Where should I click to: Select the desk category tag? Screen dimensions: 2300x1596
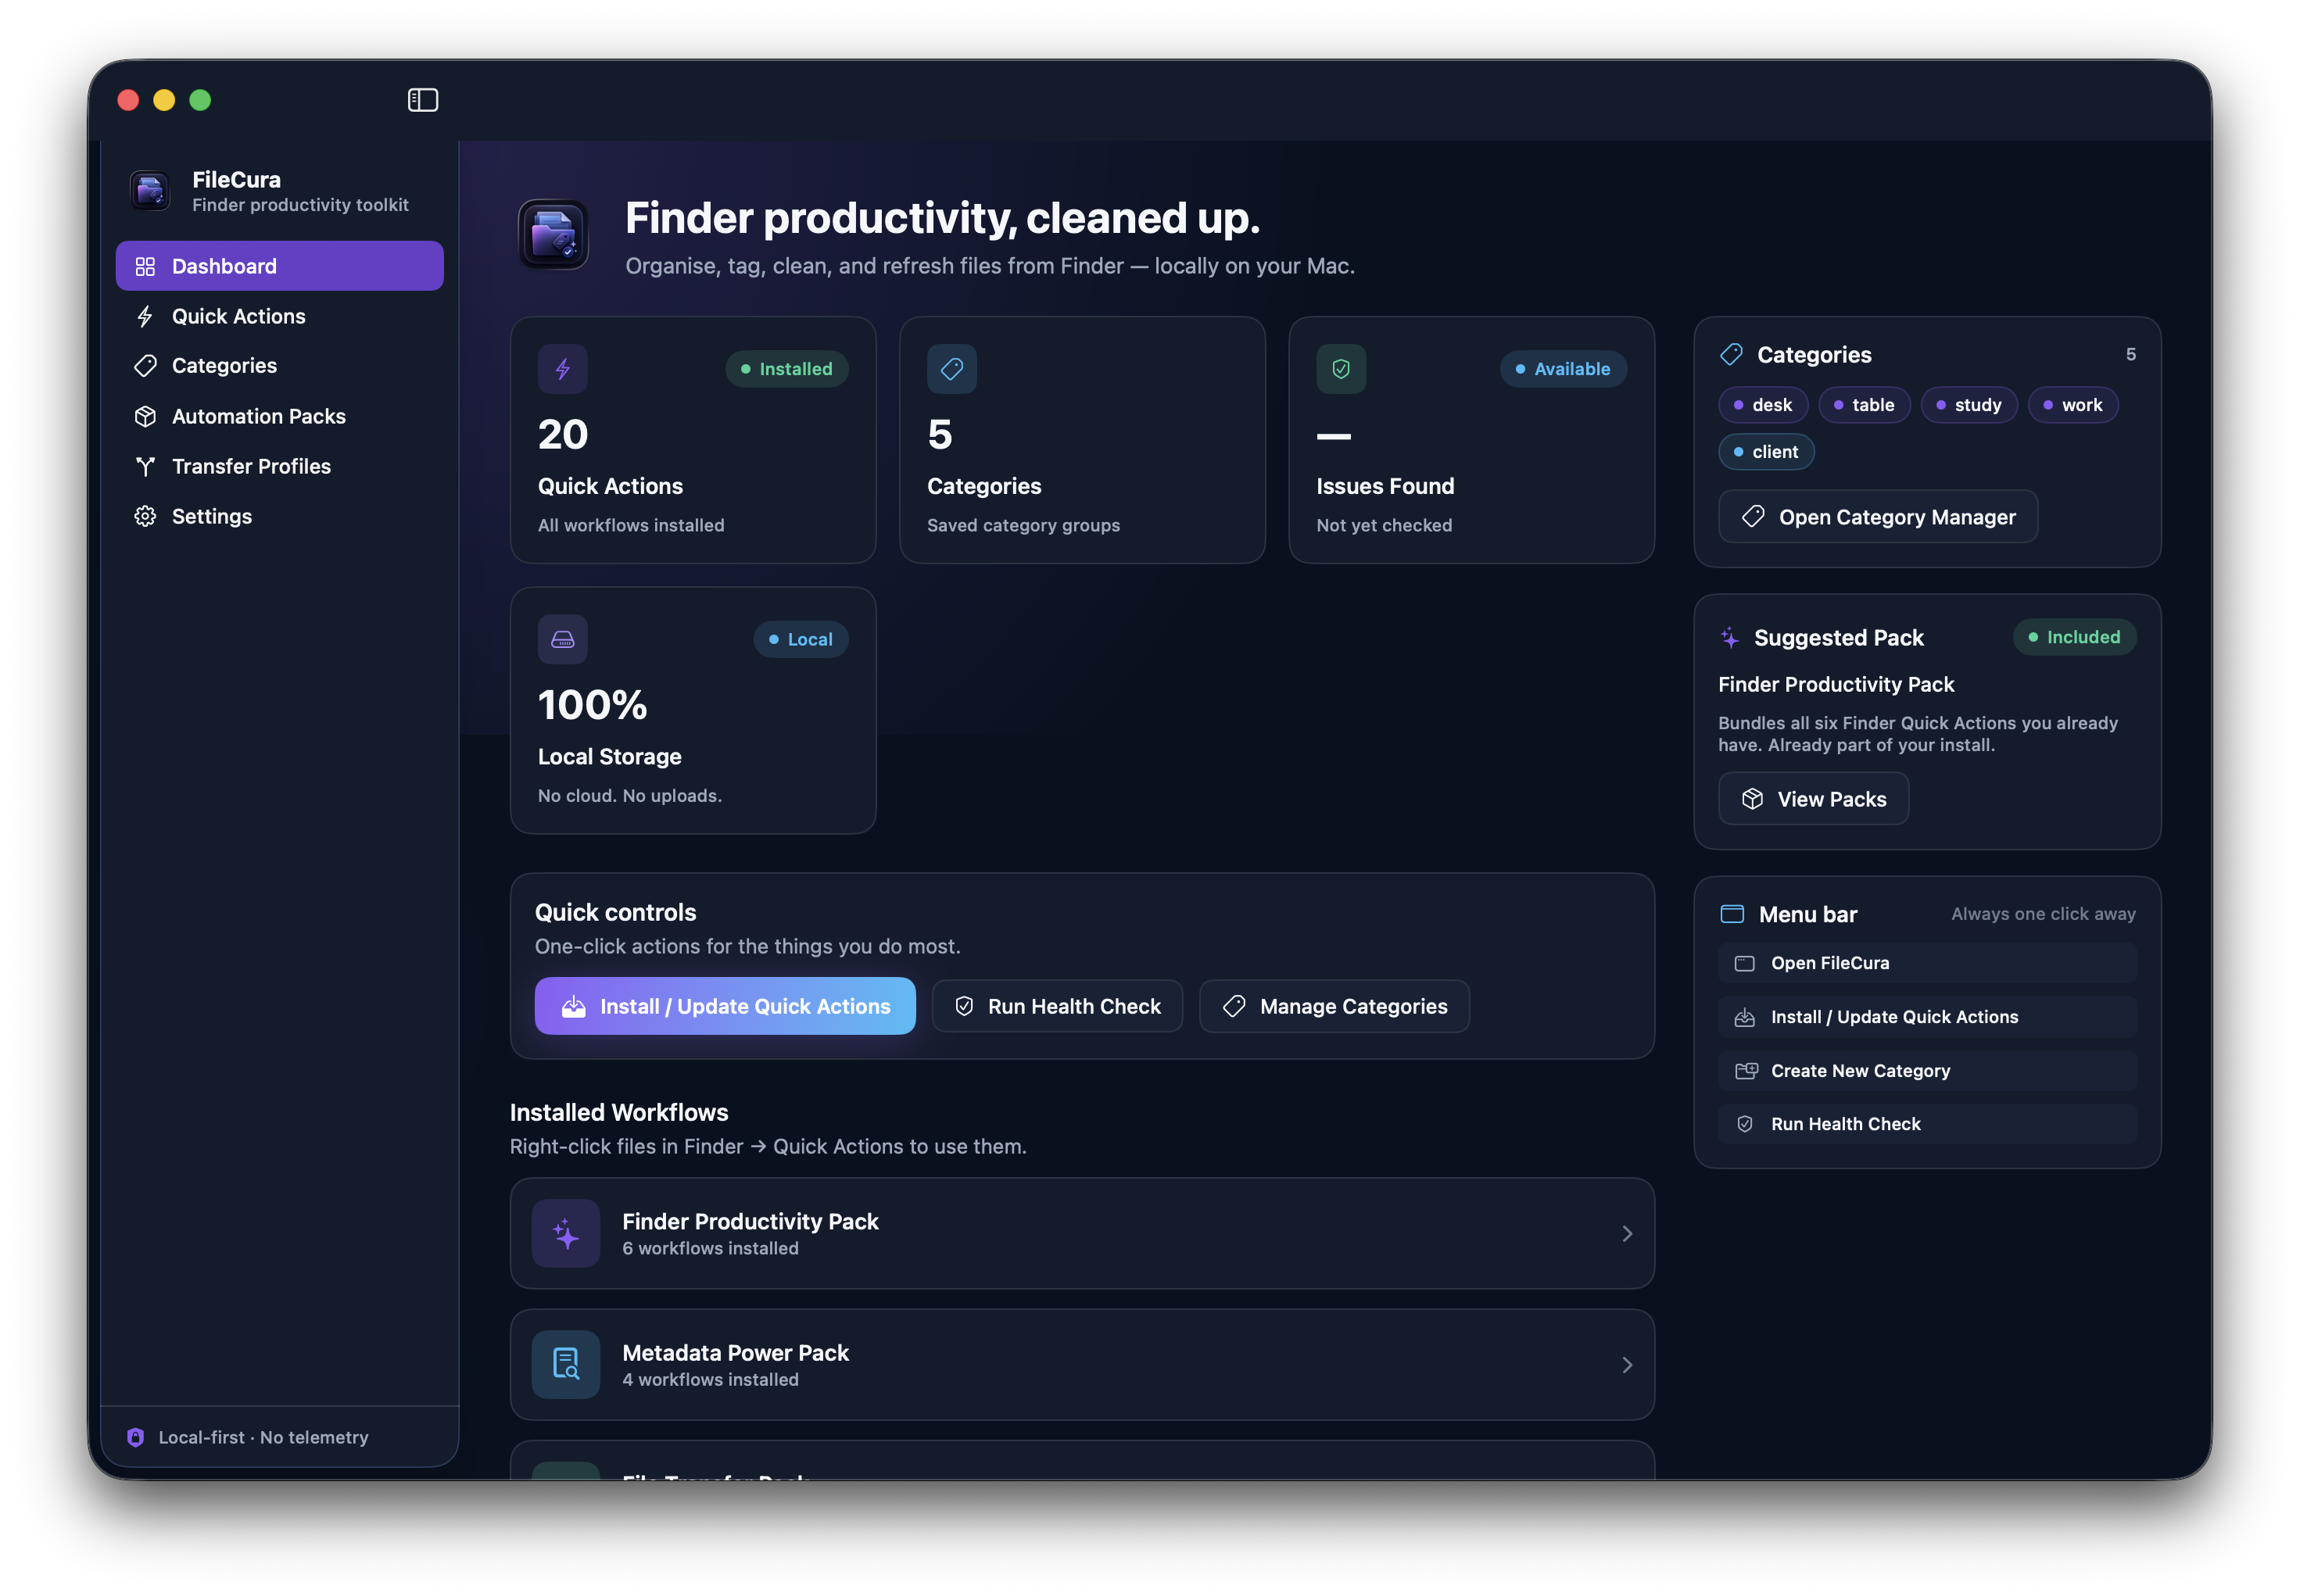click(x=1763, y=405)
